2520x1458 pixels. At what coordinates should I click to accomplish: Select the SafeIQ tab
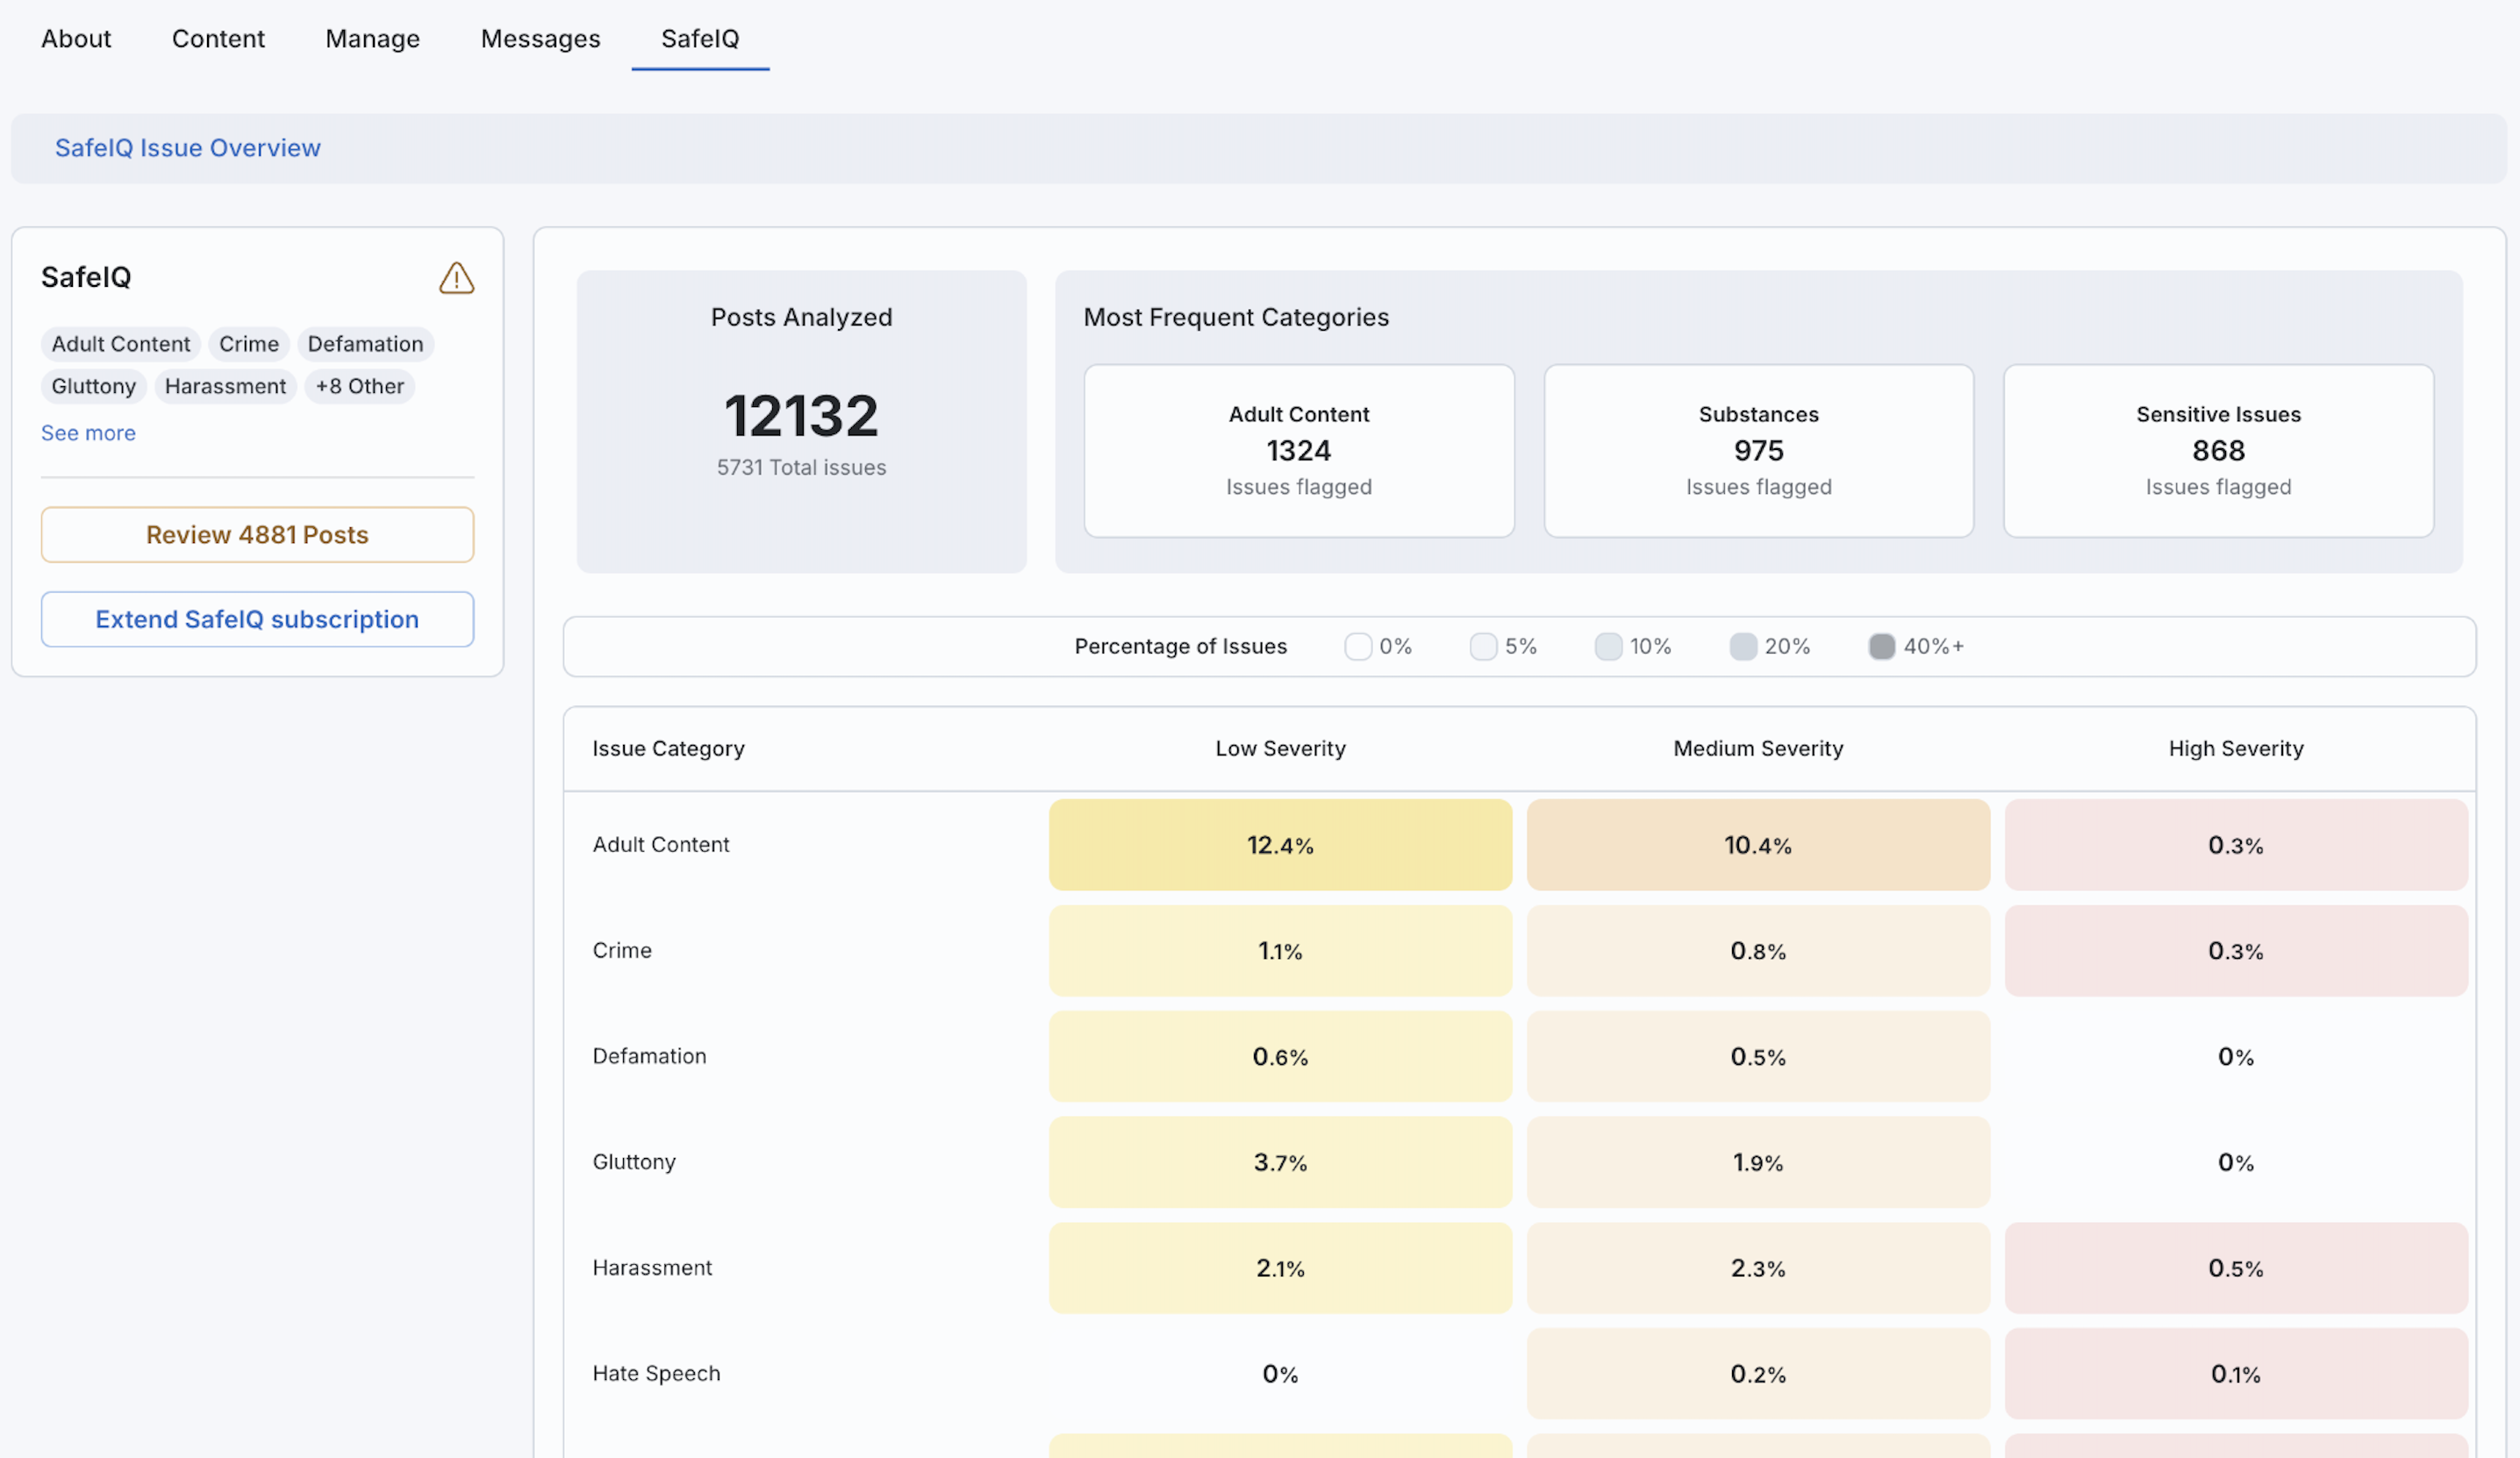[700, 38]
